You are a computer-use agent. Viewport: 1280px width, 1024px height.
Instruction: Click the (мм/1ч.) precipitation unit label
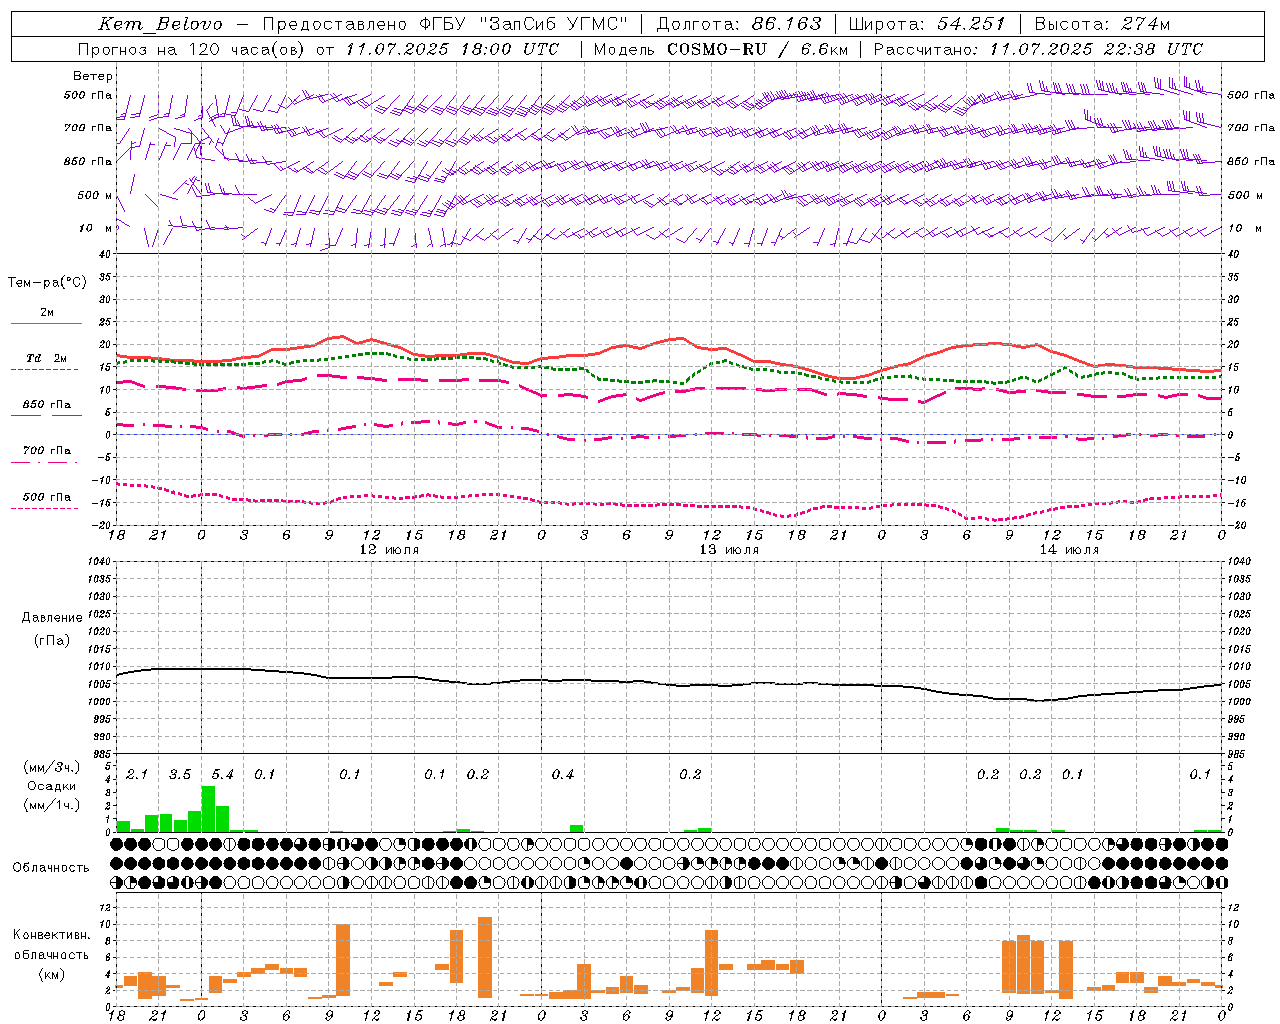click(x=52, y=805)
